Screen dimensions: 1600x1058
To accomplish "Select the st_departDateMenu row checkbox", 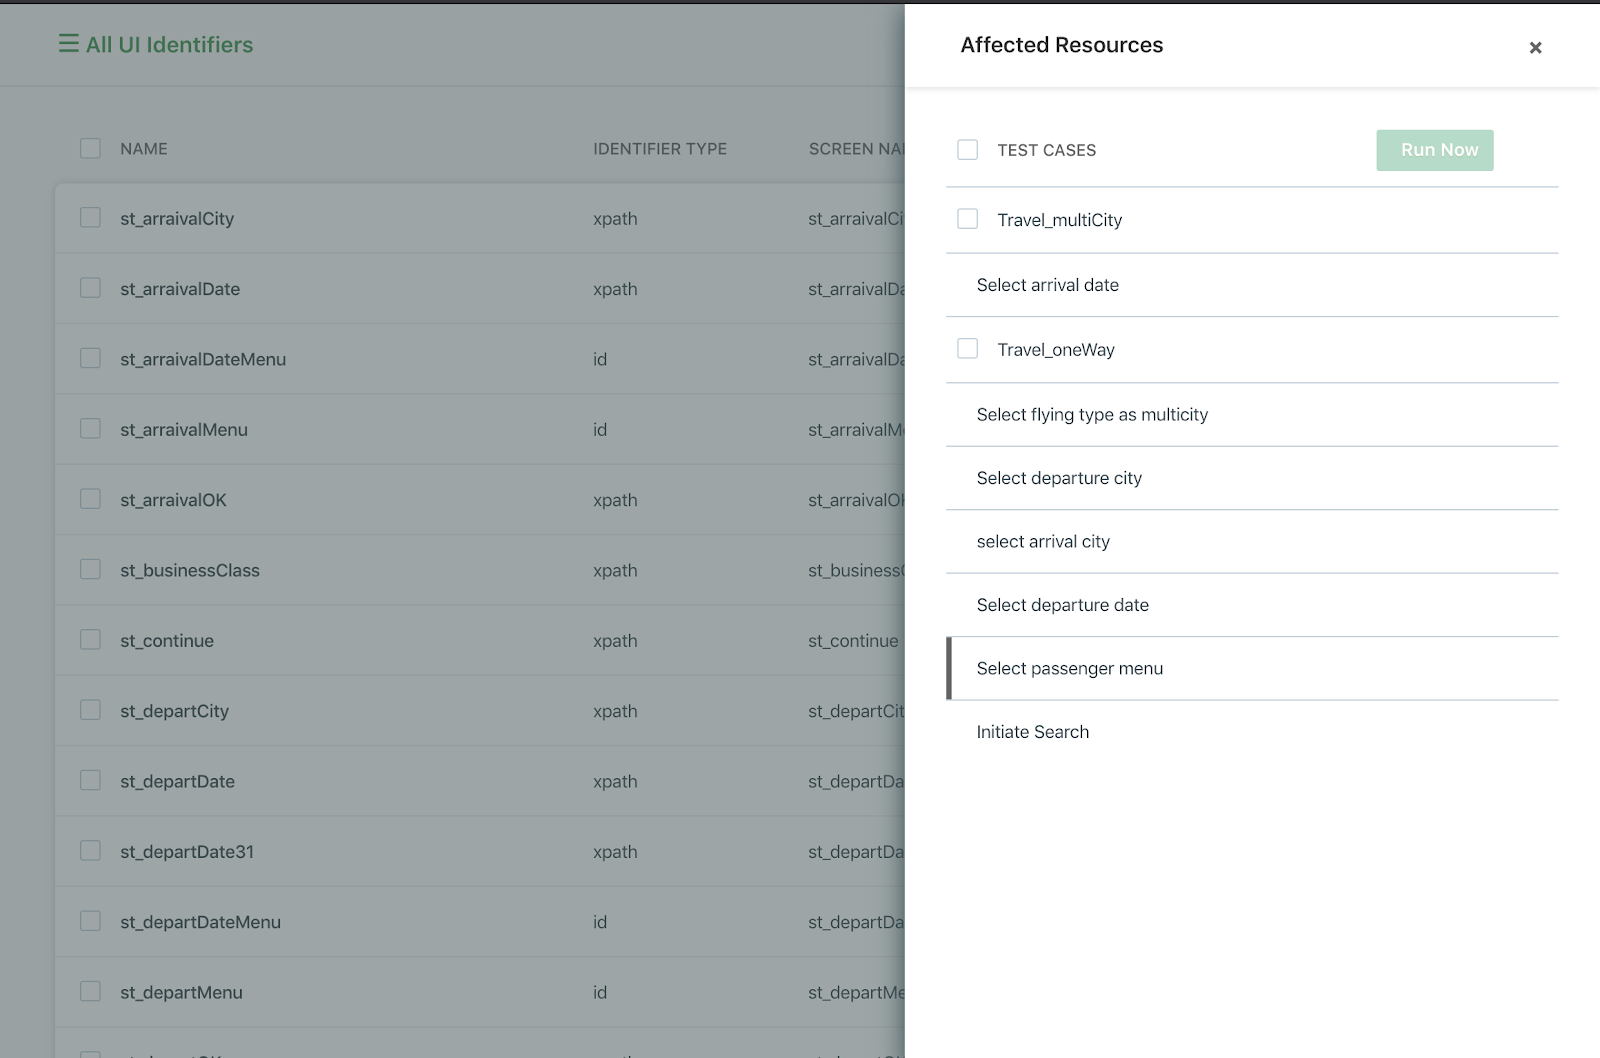I will click(x=90, y=922).
